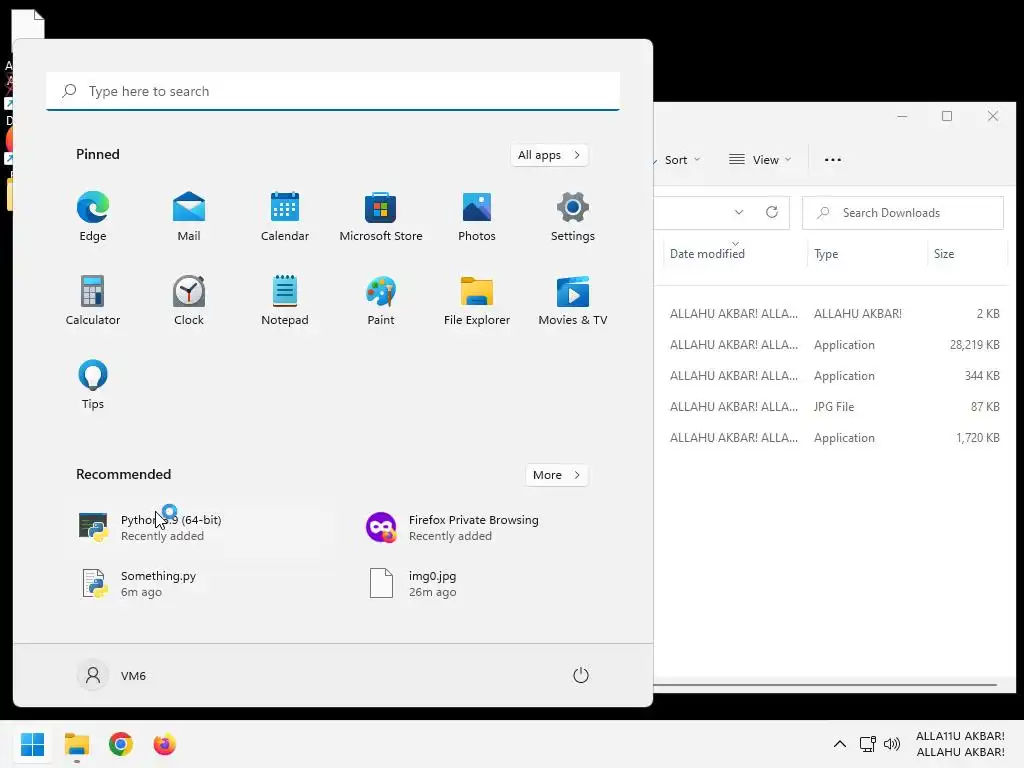The image size is (1024, 768).
Task: Click the Type here to search box
Action: point(333,91)
